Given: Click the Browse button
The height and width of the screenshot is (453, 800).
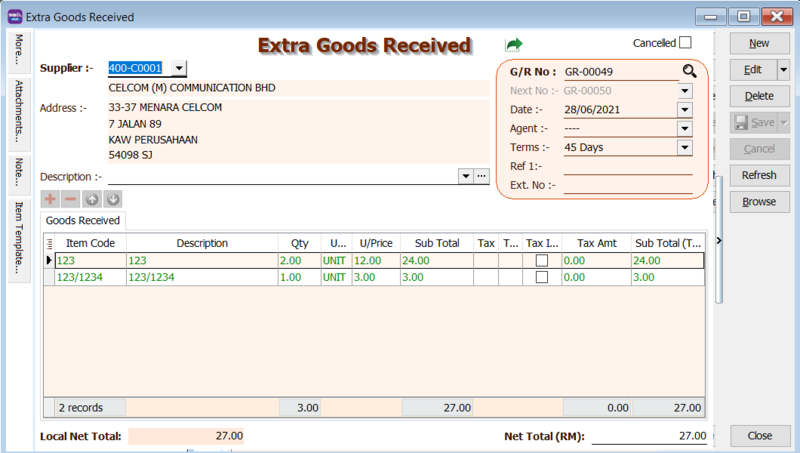Looking at the screenshot, I should point(759,202).
